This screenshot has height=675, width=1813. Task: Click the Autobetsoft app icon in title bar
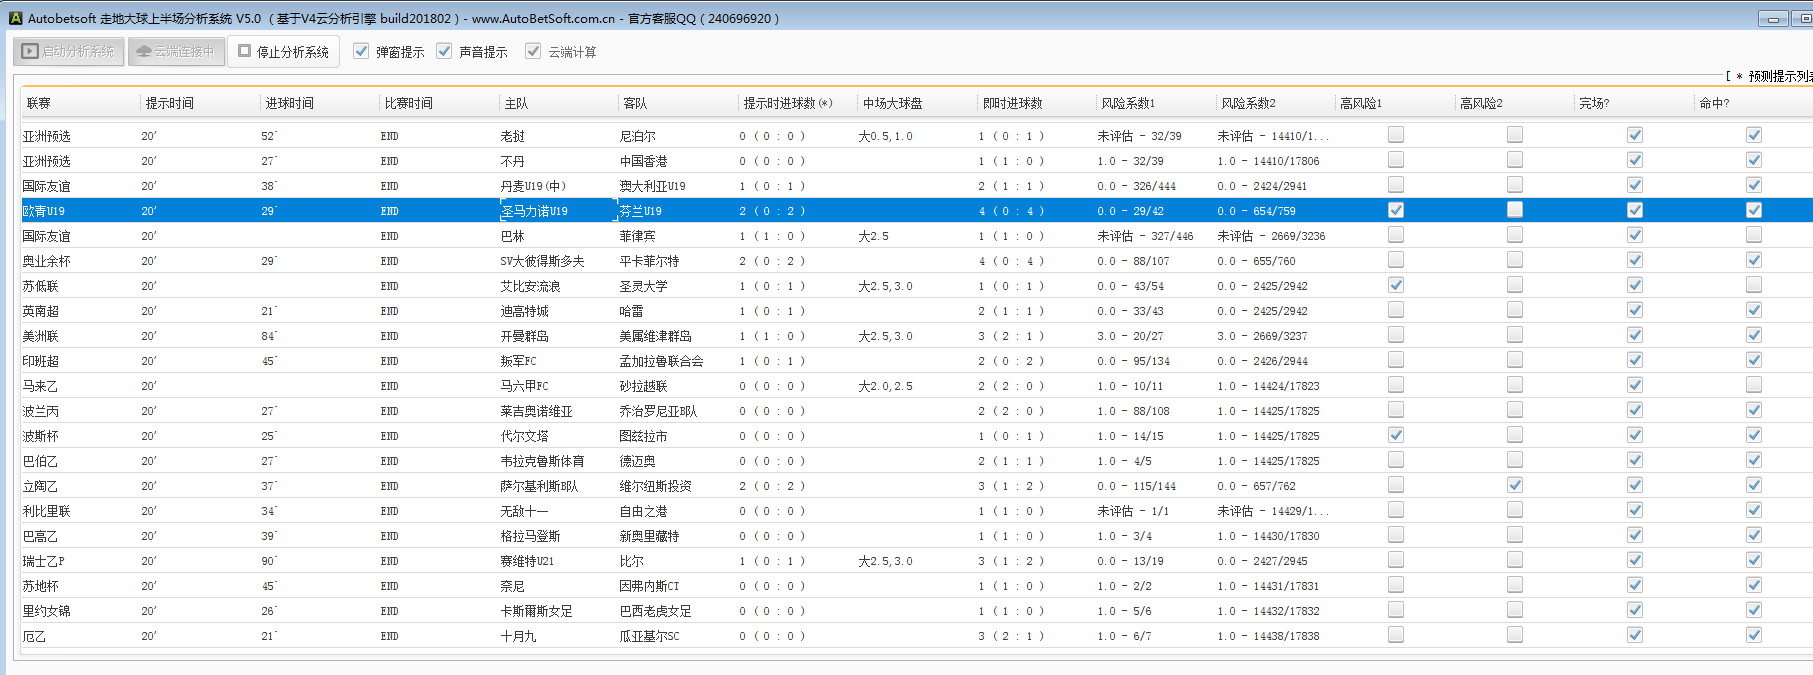(x=15, y=18)
